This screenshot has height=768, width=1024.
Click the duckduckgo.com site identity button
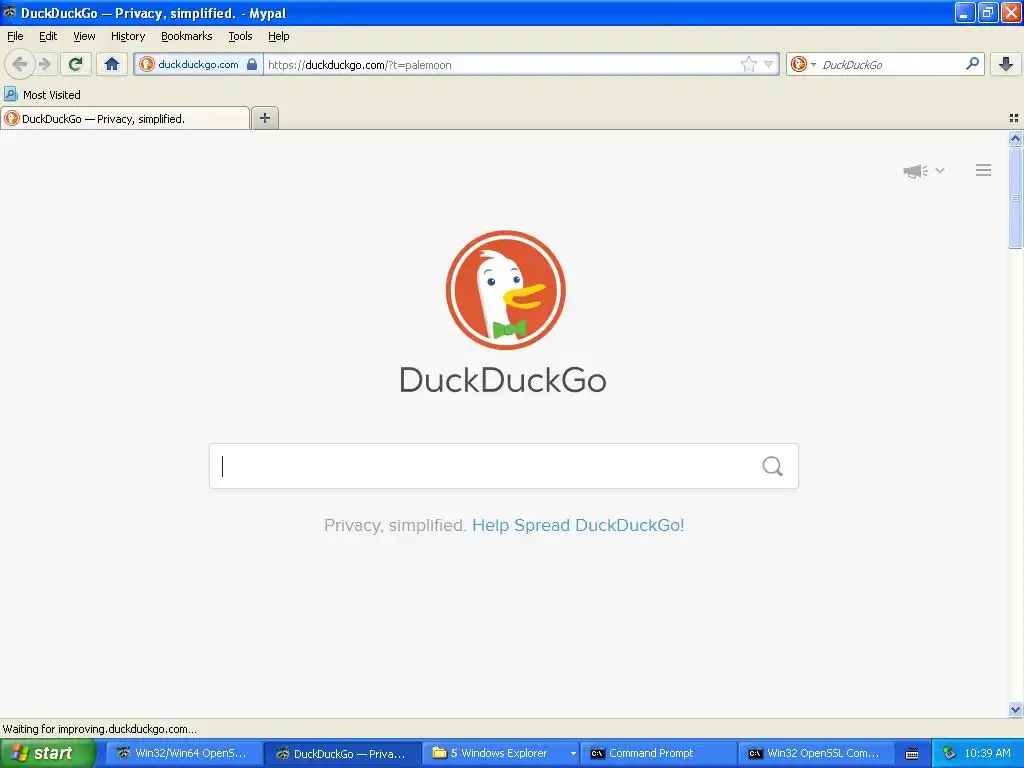coord(199,64)
